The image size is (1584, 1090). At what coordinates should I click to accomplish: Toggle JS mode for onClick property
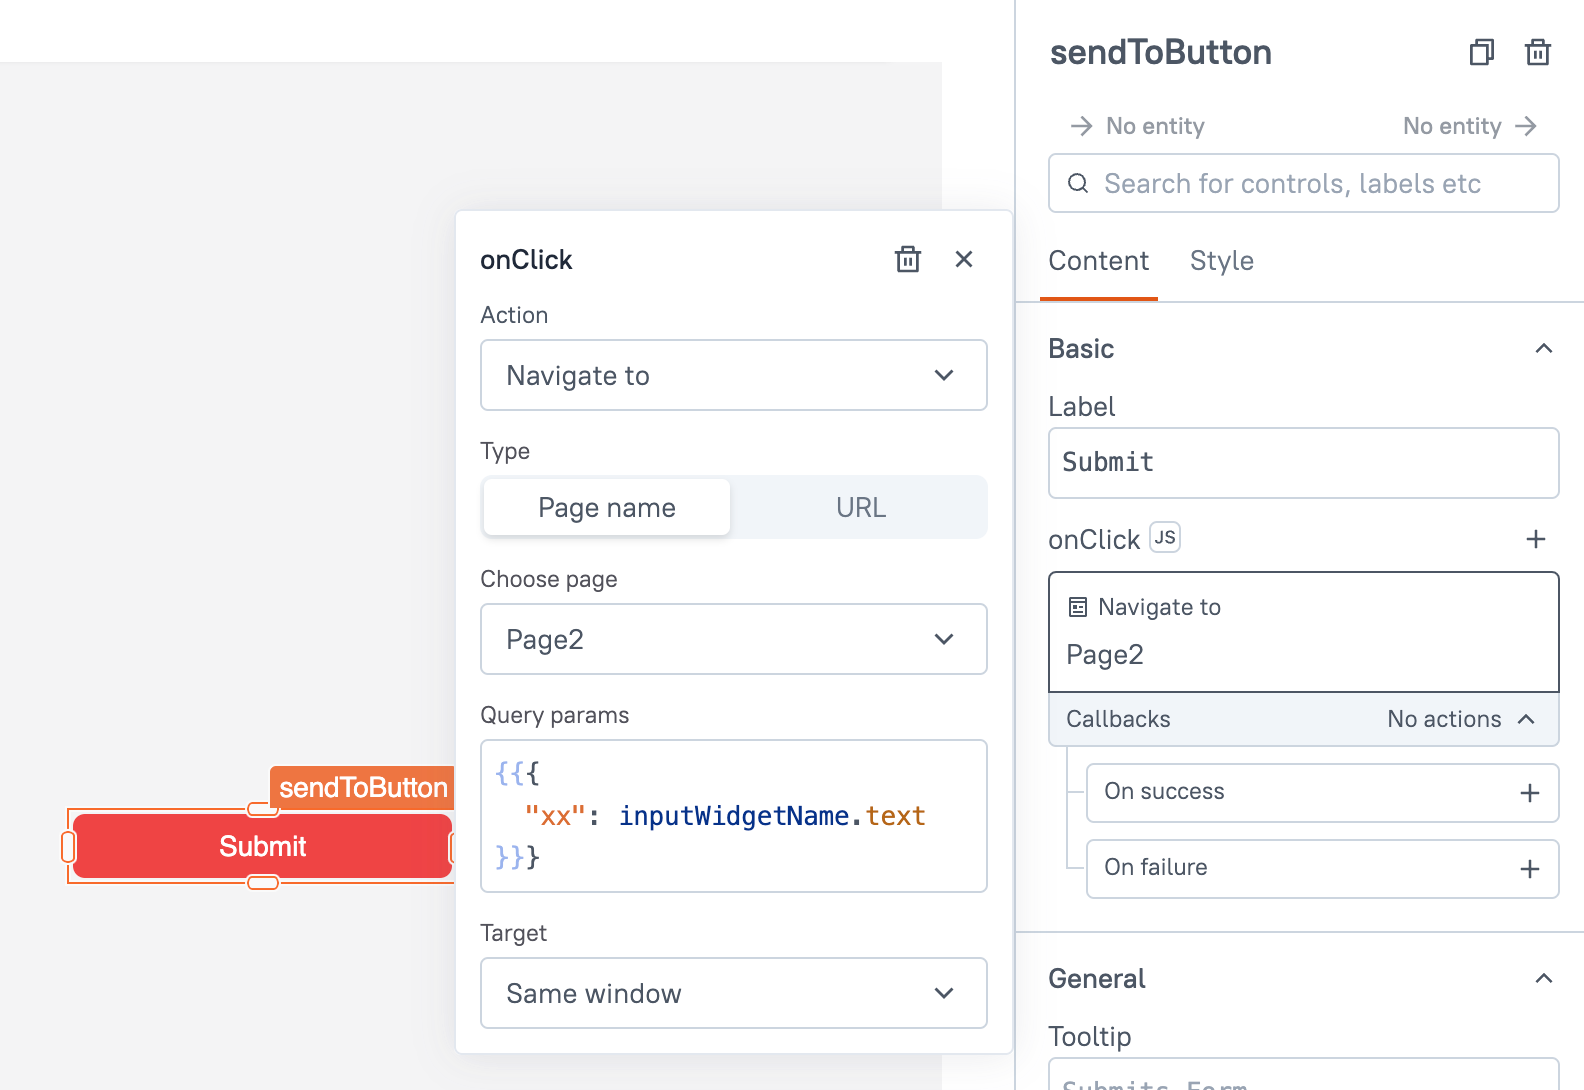[x=1165, y=538]
